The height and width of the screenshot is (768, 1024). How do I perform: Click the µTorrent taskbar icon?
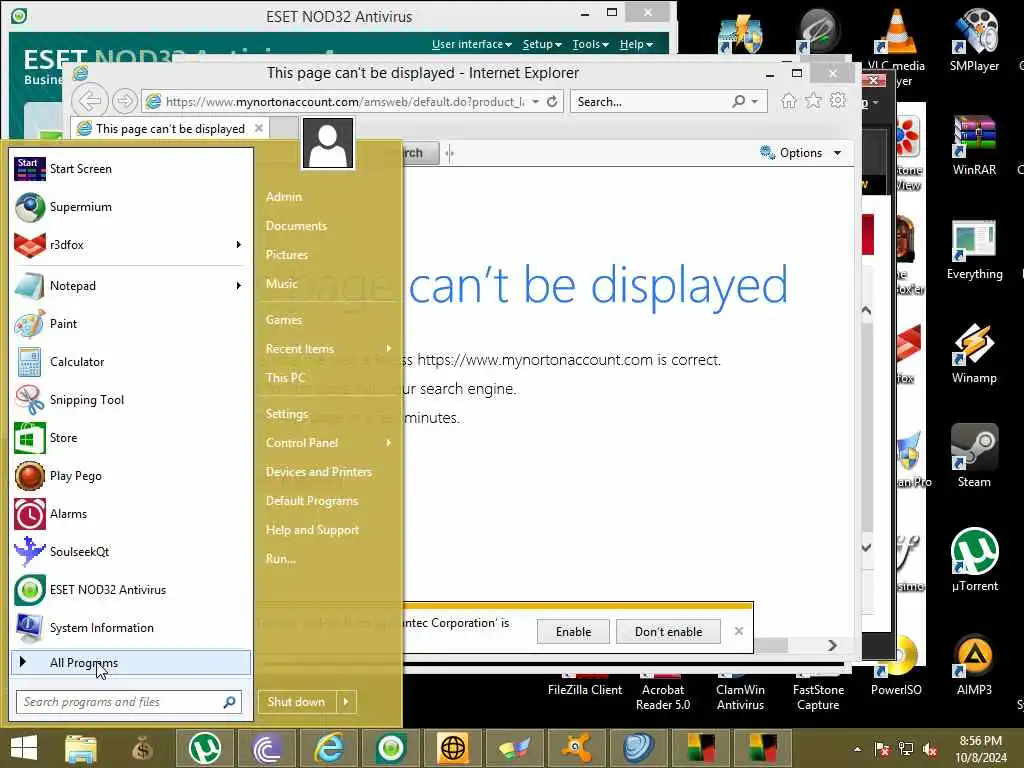204,748
